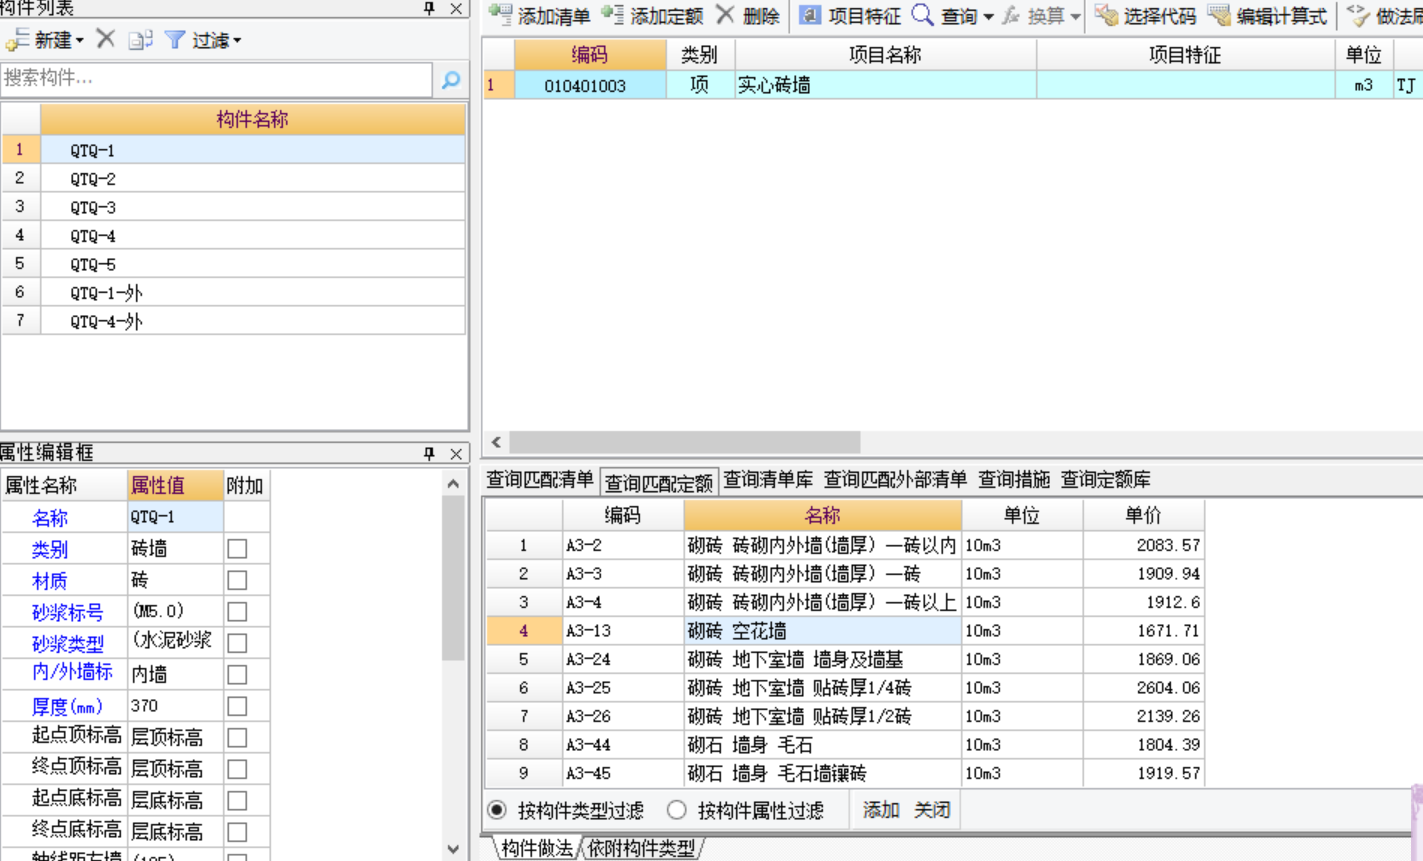This screenshot has width=1423, height=861.
Task: Toggle 附加 checkbox for 内/外墙标 row
Action: [x=237, y=675]
